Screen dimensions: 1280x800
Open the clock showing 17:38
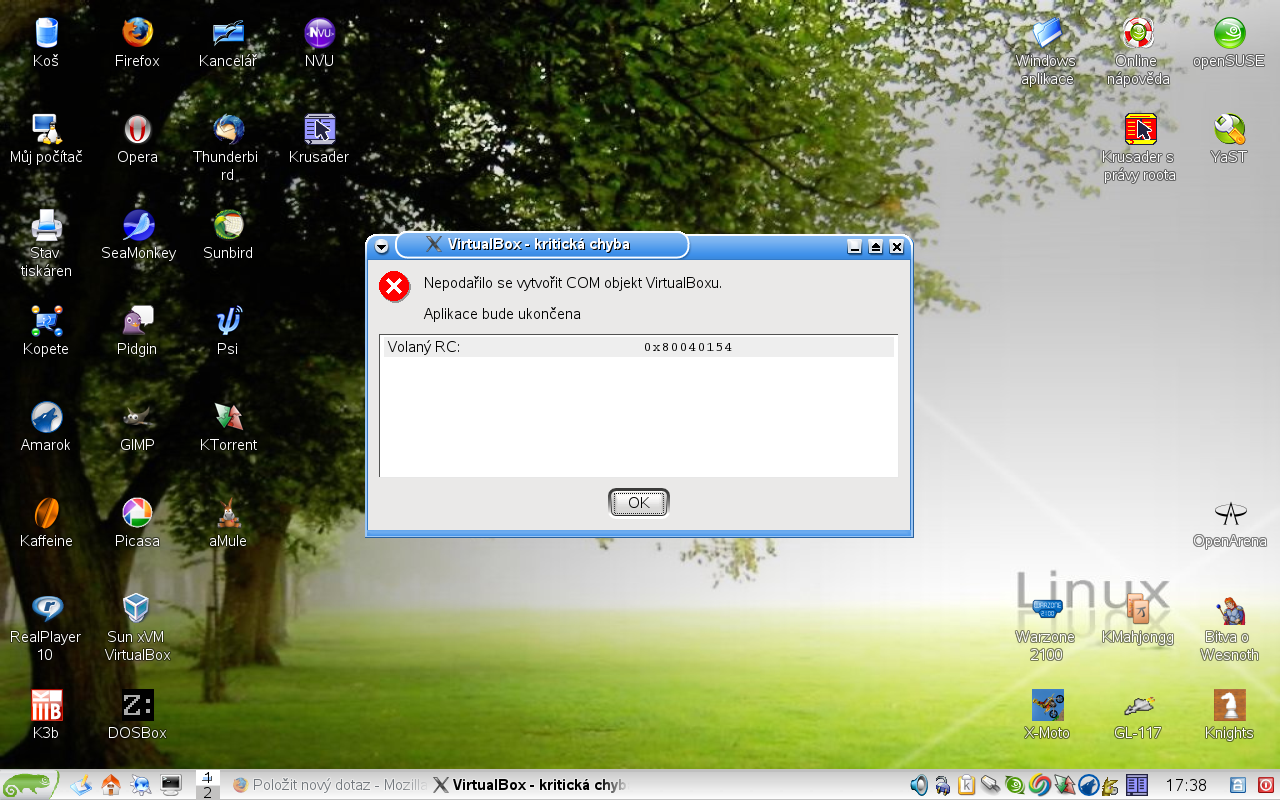click(x=1186, y=785)
